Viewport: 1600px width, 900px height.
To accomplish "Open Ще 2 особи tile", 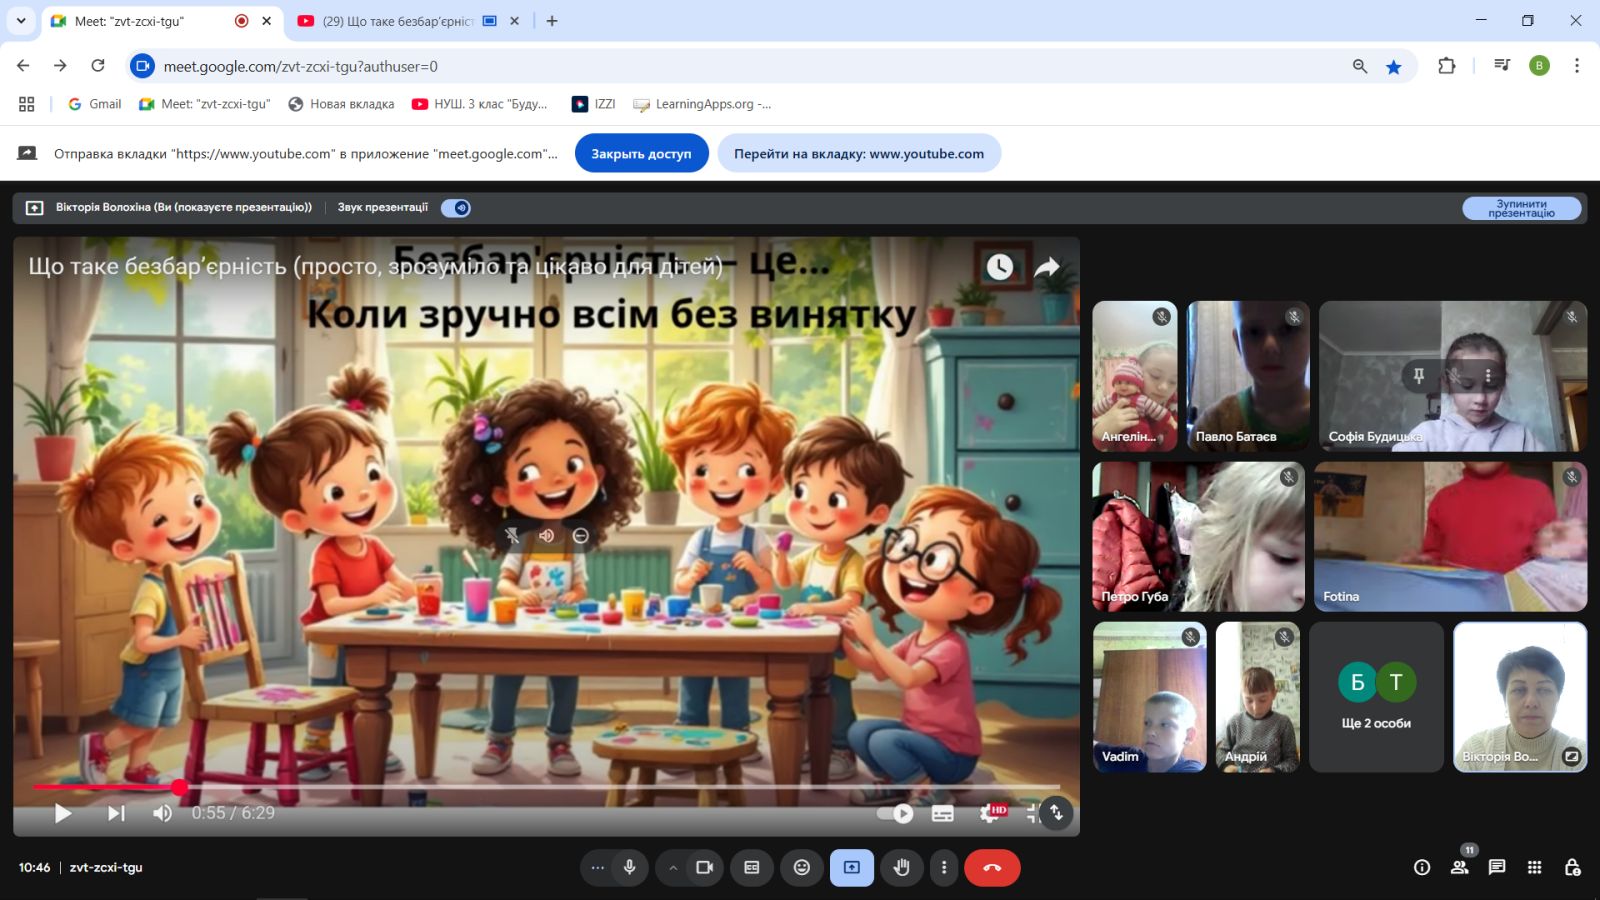I will (1376, 697).
